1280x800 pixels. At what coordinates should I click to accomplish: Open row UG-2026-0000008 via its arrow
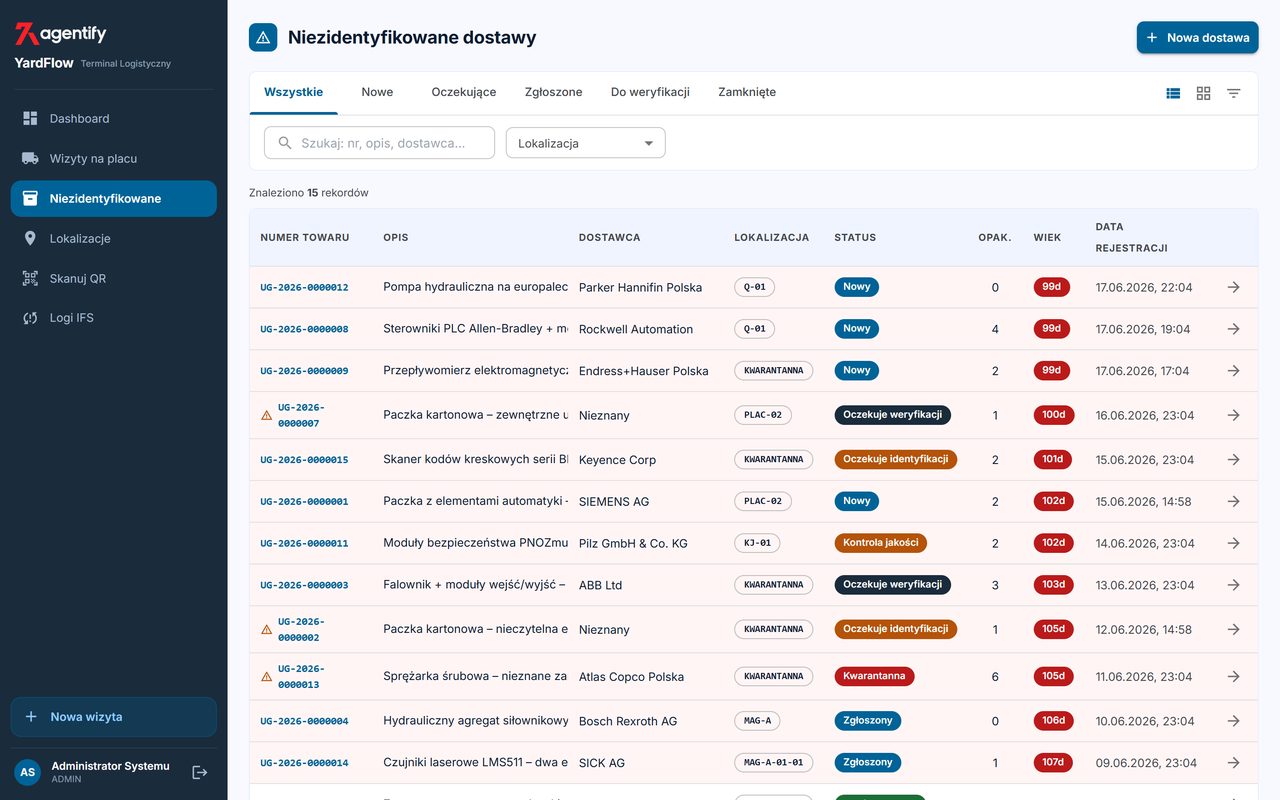(1233, 329)
